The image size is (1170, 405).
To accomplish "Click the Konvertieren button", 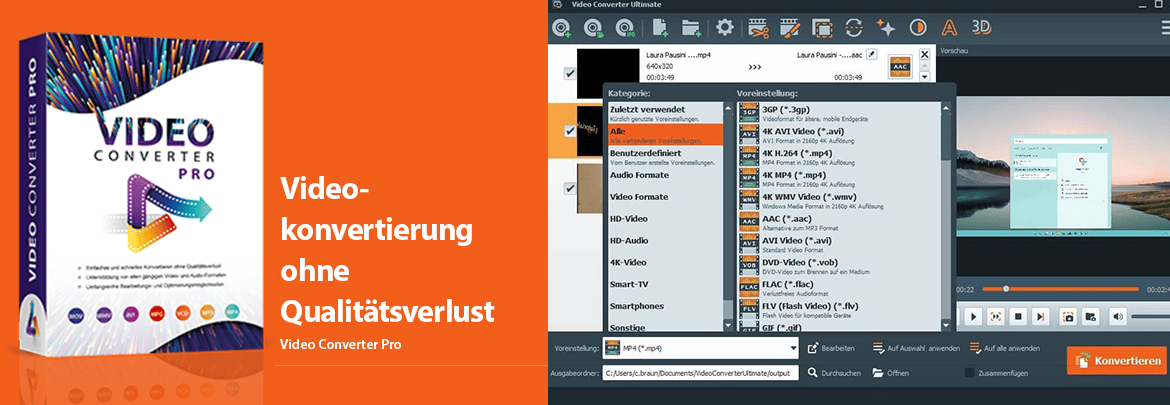I will pos(1117,361).
